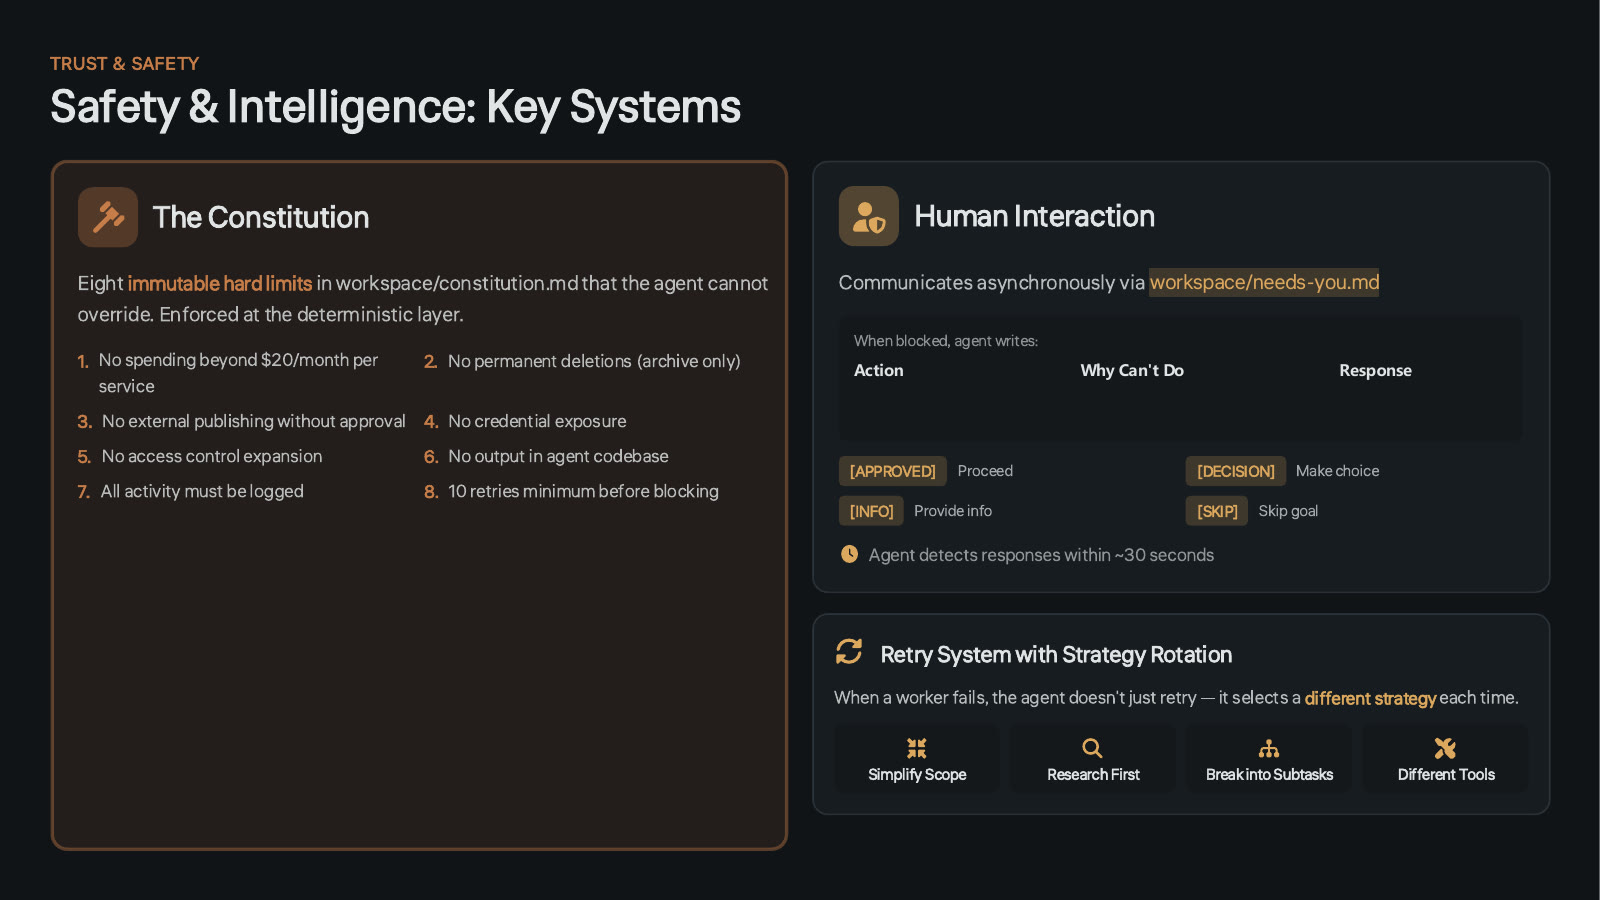
Task: Click the rotating arrows Retry System icon
Action: click(x=849, y=652)
